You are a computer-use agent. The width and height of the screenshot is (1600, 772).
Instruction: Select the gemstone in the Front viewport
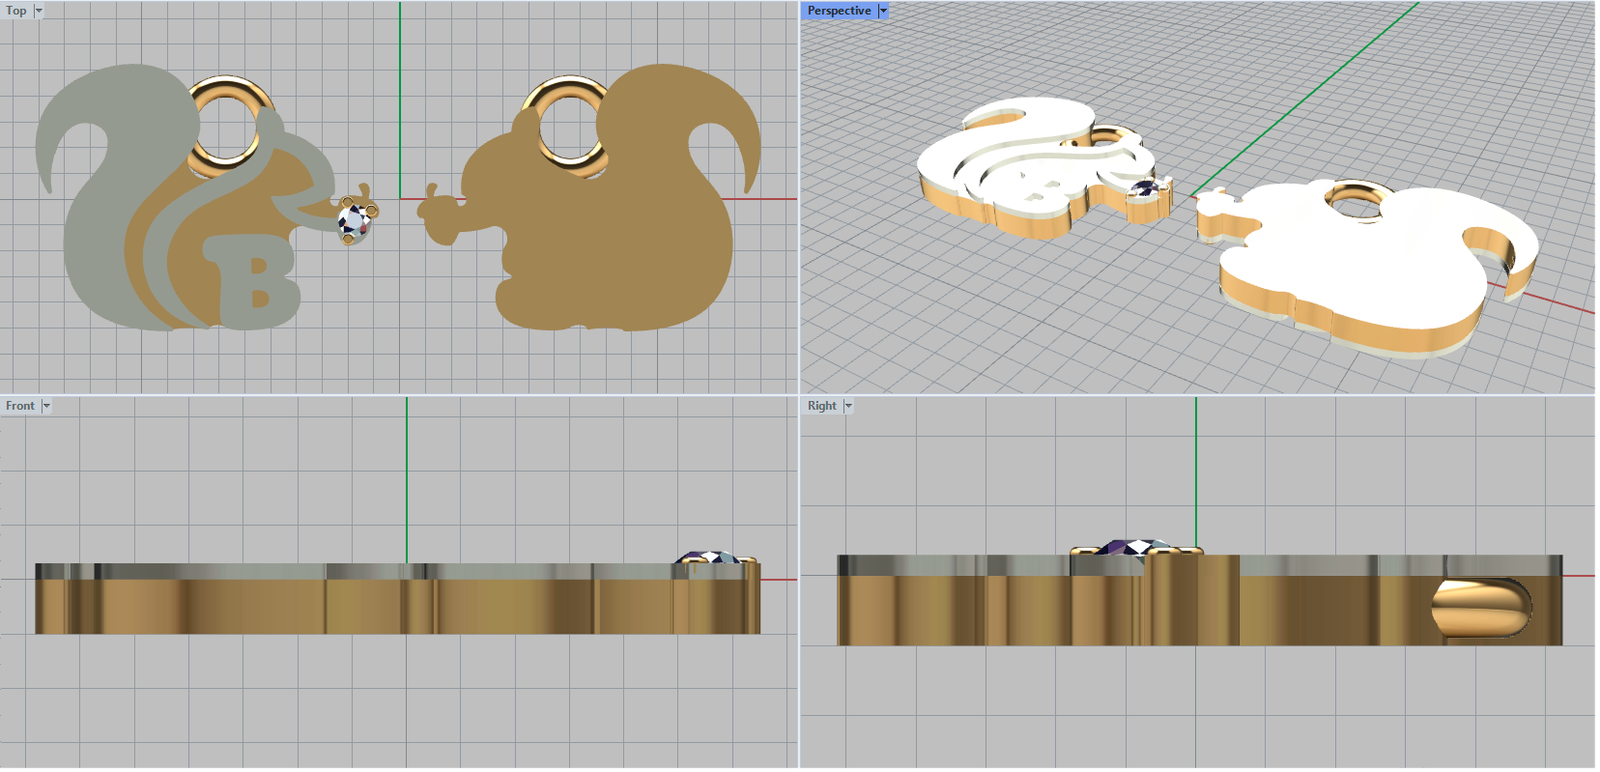(x=709, y=558)
